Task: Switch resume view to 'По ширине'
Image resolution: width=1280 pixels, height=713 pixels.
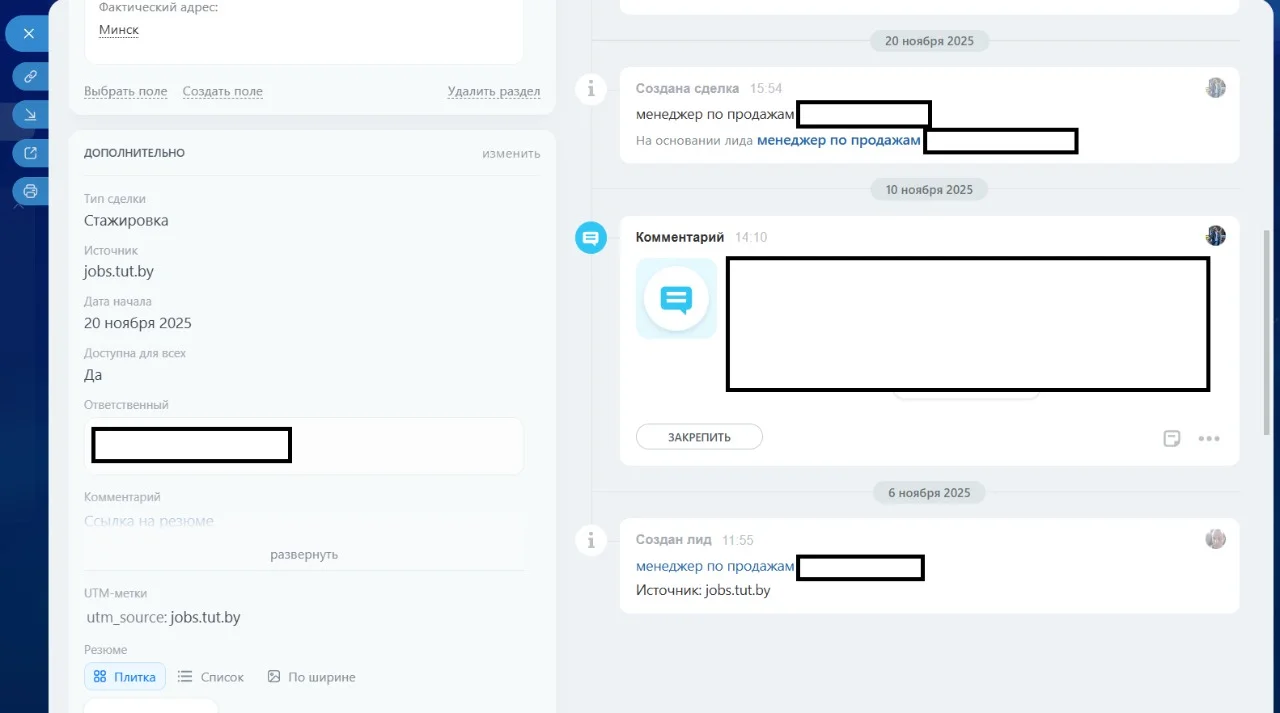Action: click(311, 677)
